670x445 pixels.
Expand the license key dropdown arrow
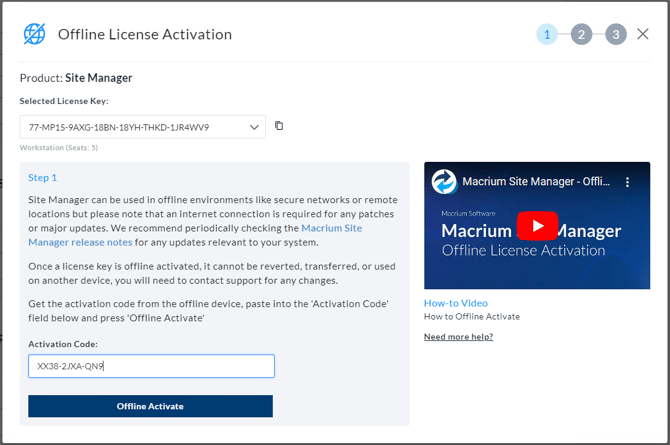[x=254, y=127]
